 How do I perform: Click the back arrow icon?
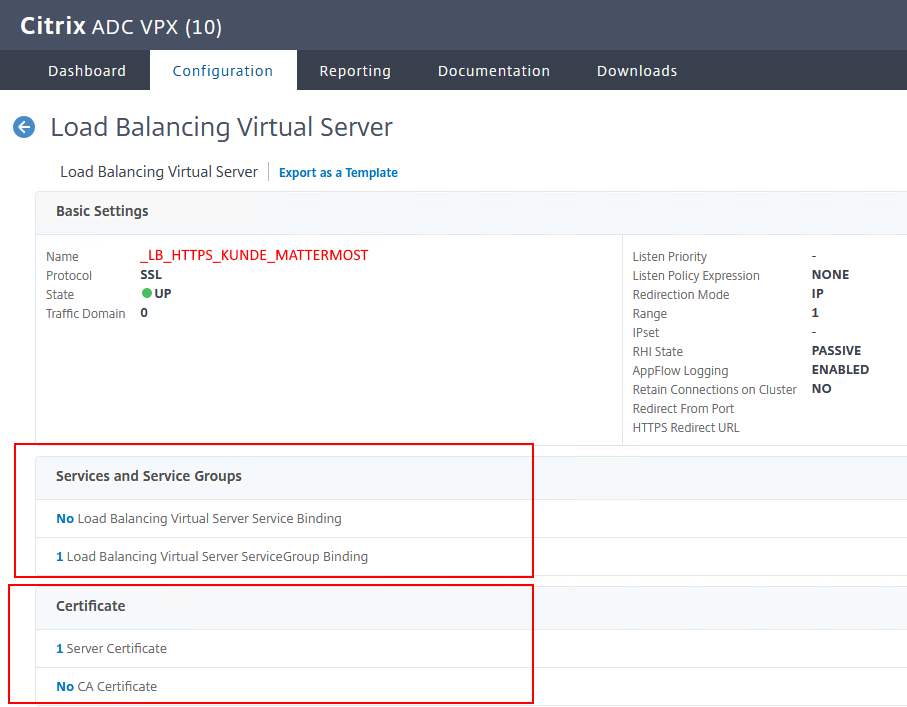[x=24, y=127]
